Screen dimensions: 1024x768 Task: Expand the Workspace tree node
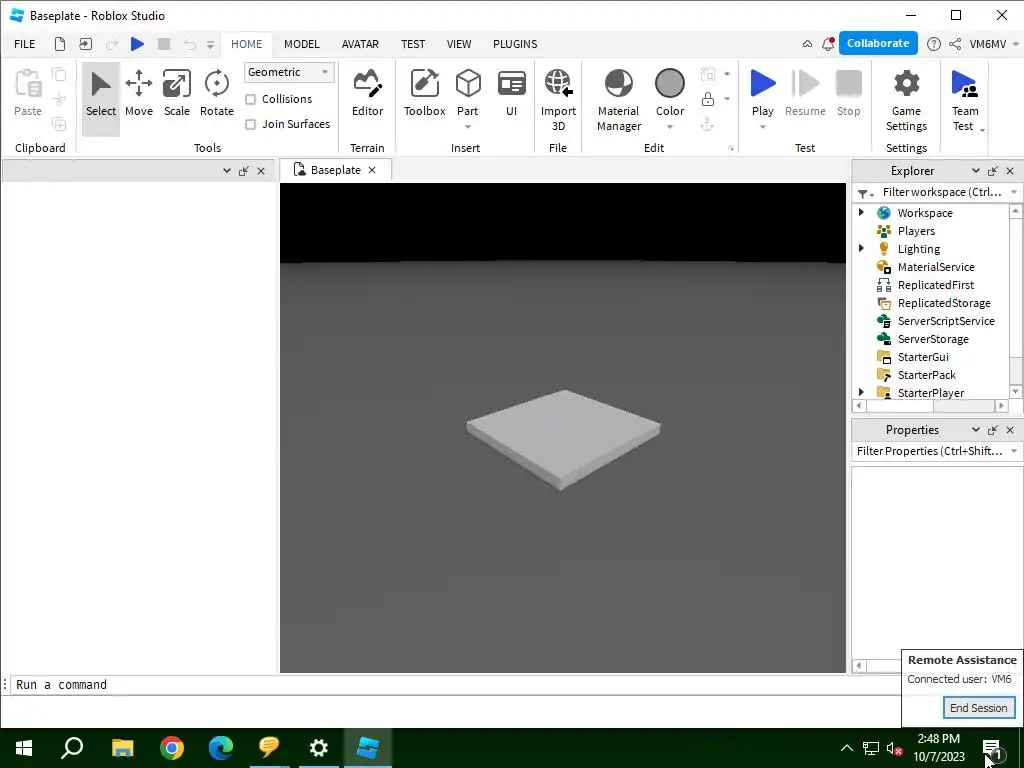[861, 212]
